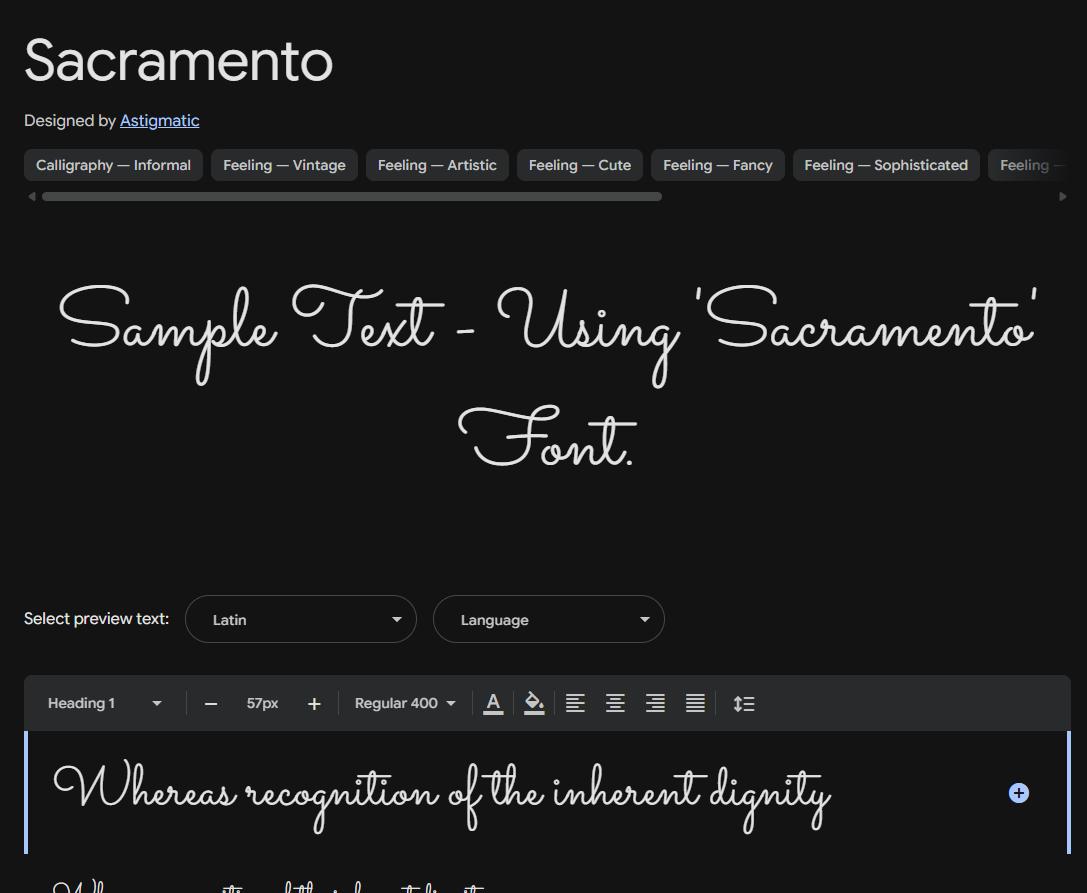Click the 'Whereas recognition' heading preview text
This screenshot has width=1087, height=893.
[x=442, y=795]
